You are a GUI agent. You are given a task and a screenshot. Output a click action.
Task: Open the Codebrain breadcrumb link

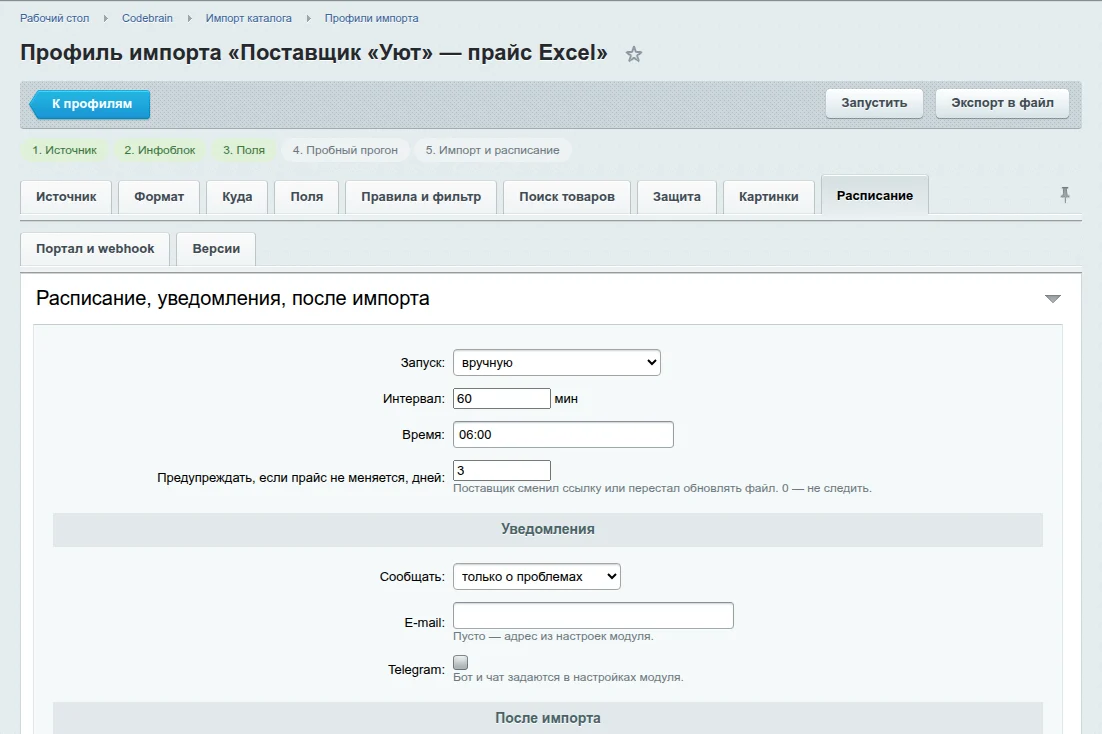[x=147, y=18]
